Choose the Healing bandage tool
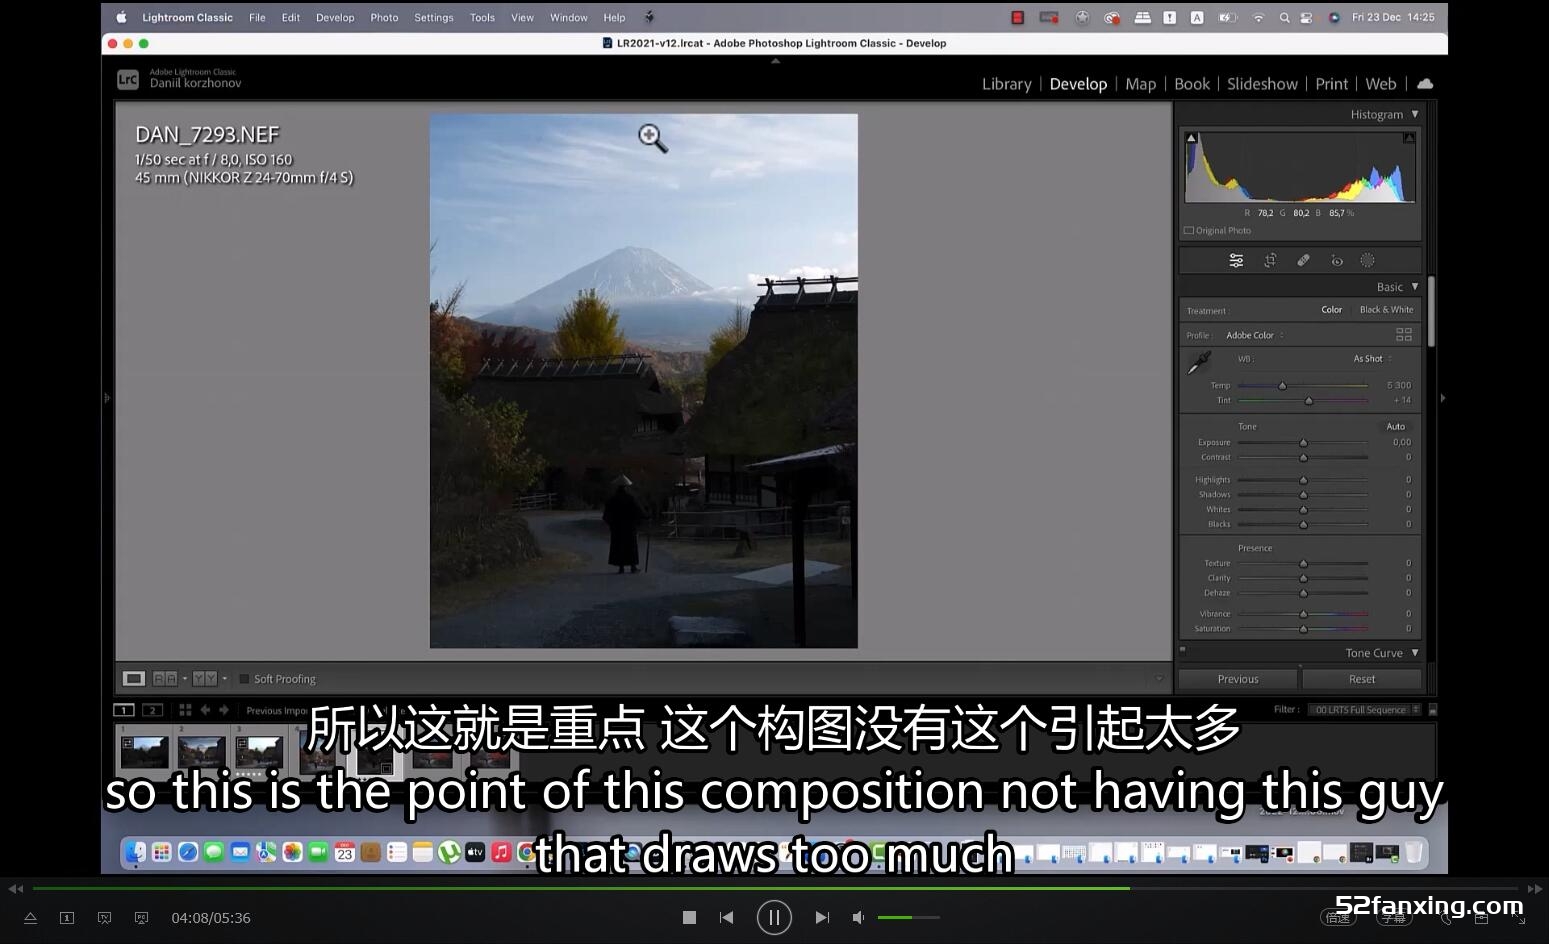Image resolution: width=1549 pixels, height=944 pixels. coord(1303,261)
